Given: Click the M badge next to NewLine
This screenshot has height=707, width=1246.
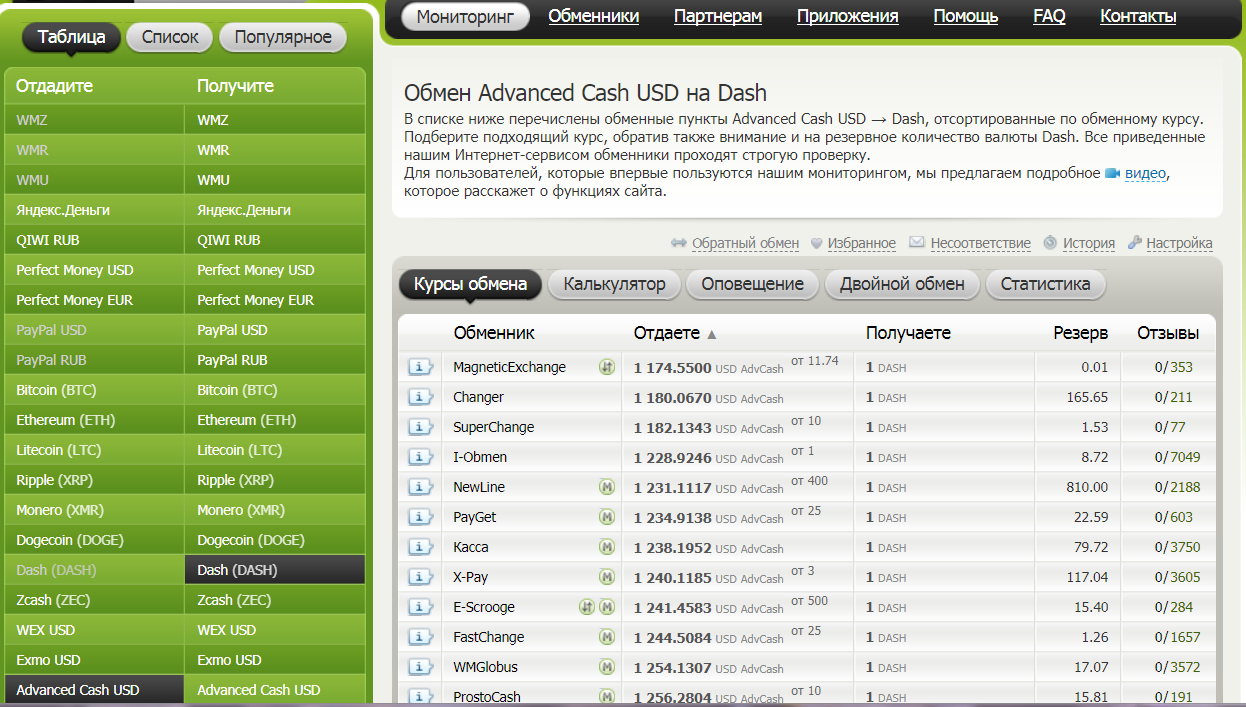Looking at the screenshot, I should pyautogui.click(x=606, y=487).
